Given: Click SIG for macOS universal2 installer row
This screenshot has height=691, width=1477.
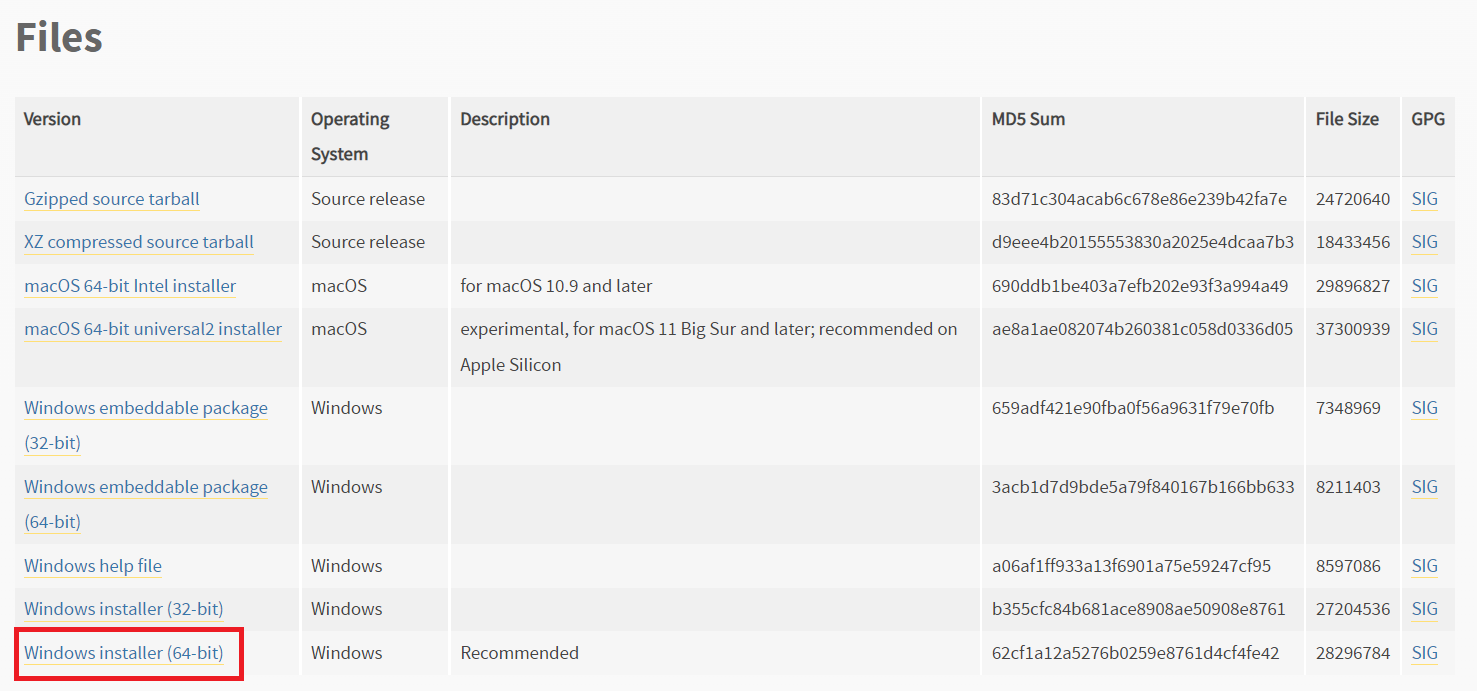Looking at the screenshot, I should (1424, 329).
